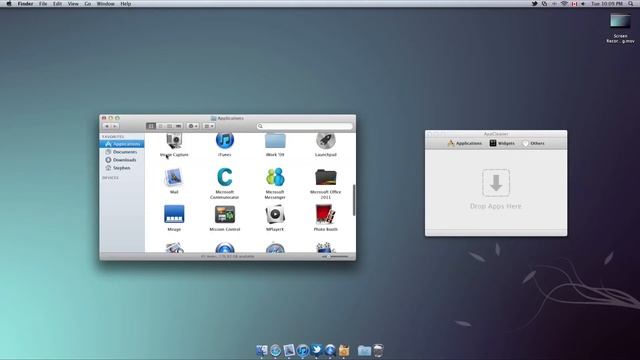Click the clock in menu bar

click(607, 4)
